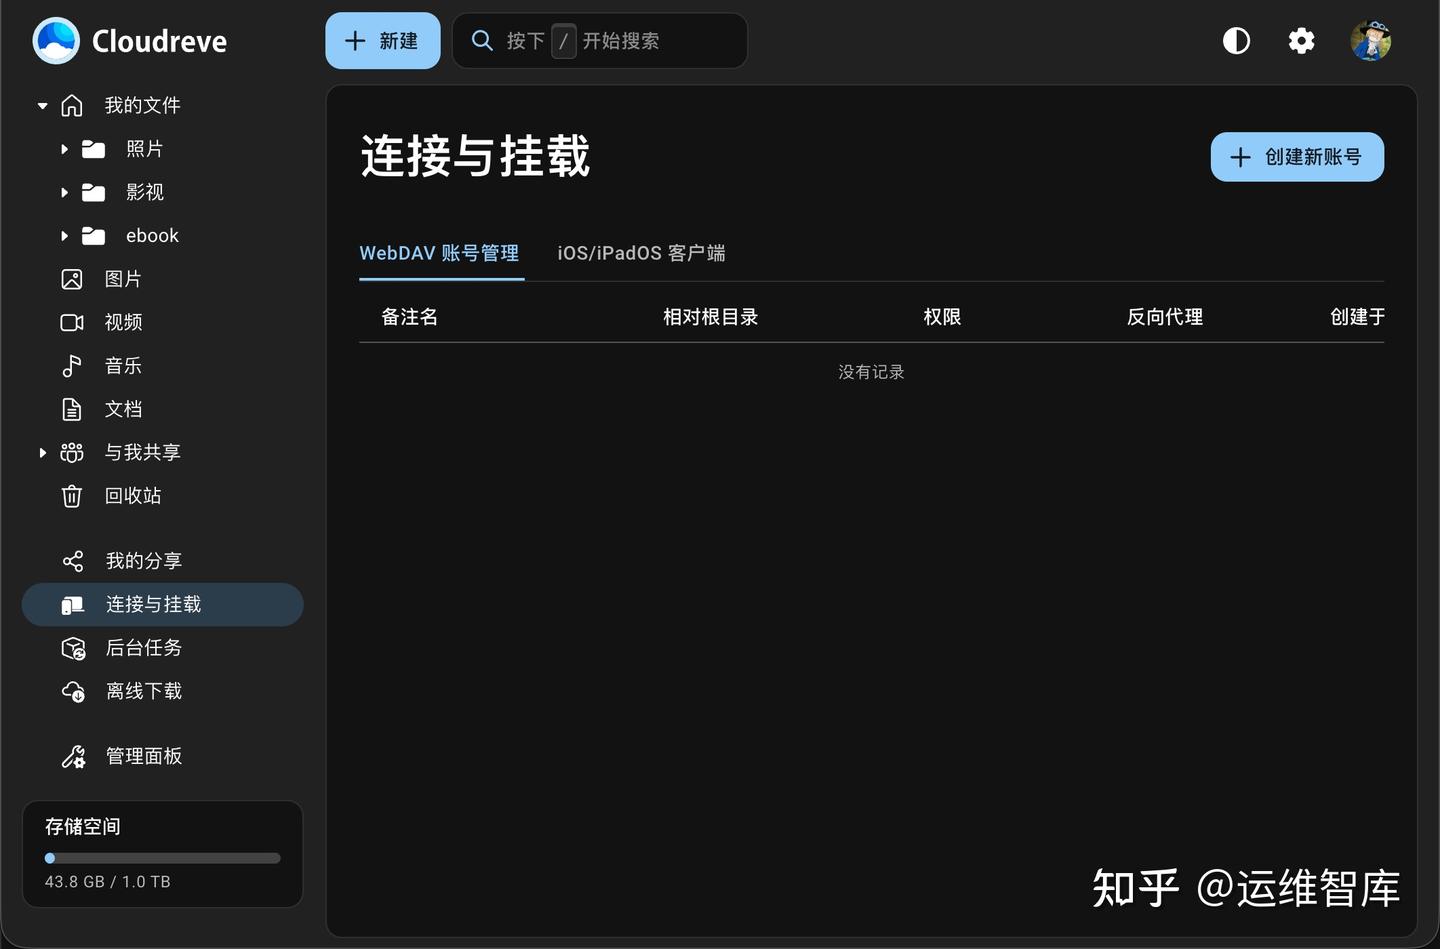Click the 创建于 column header
Viewport: 1440px width, 949px height.
[x=1357, y=317]
